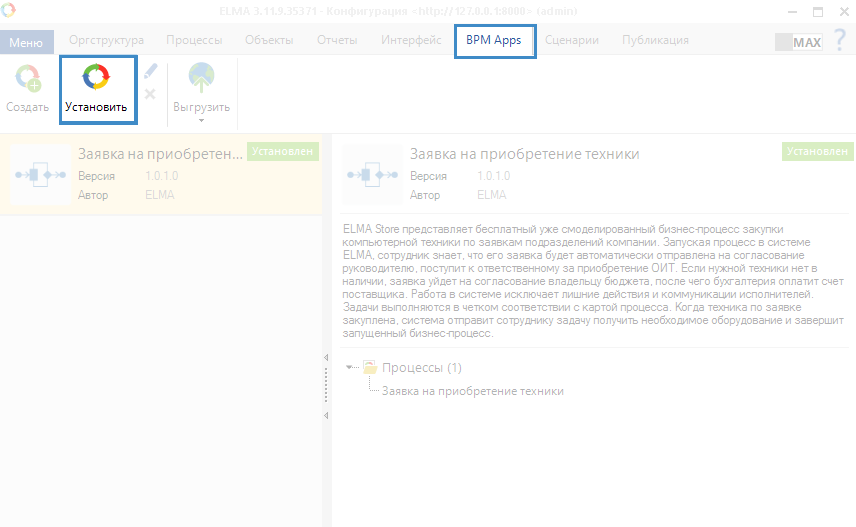
Task: Collapse left panel with upper splitter arrow
Action: click(x=326, y=358)
